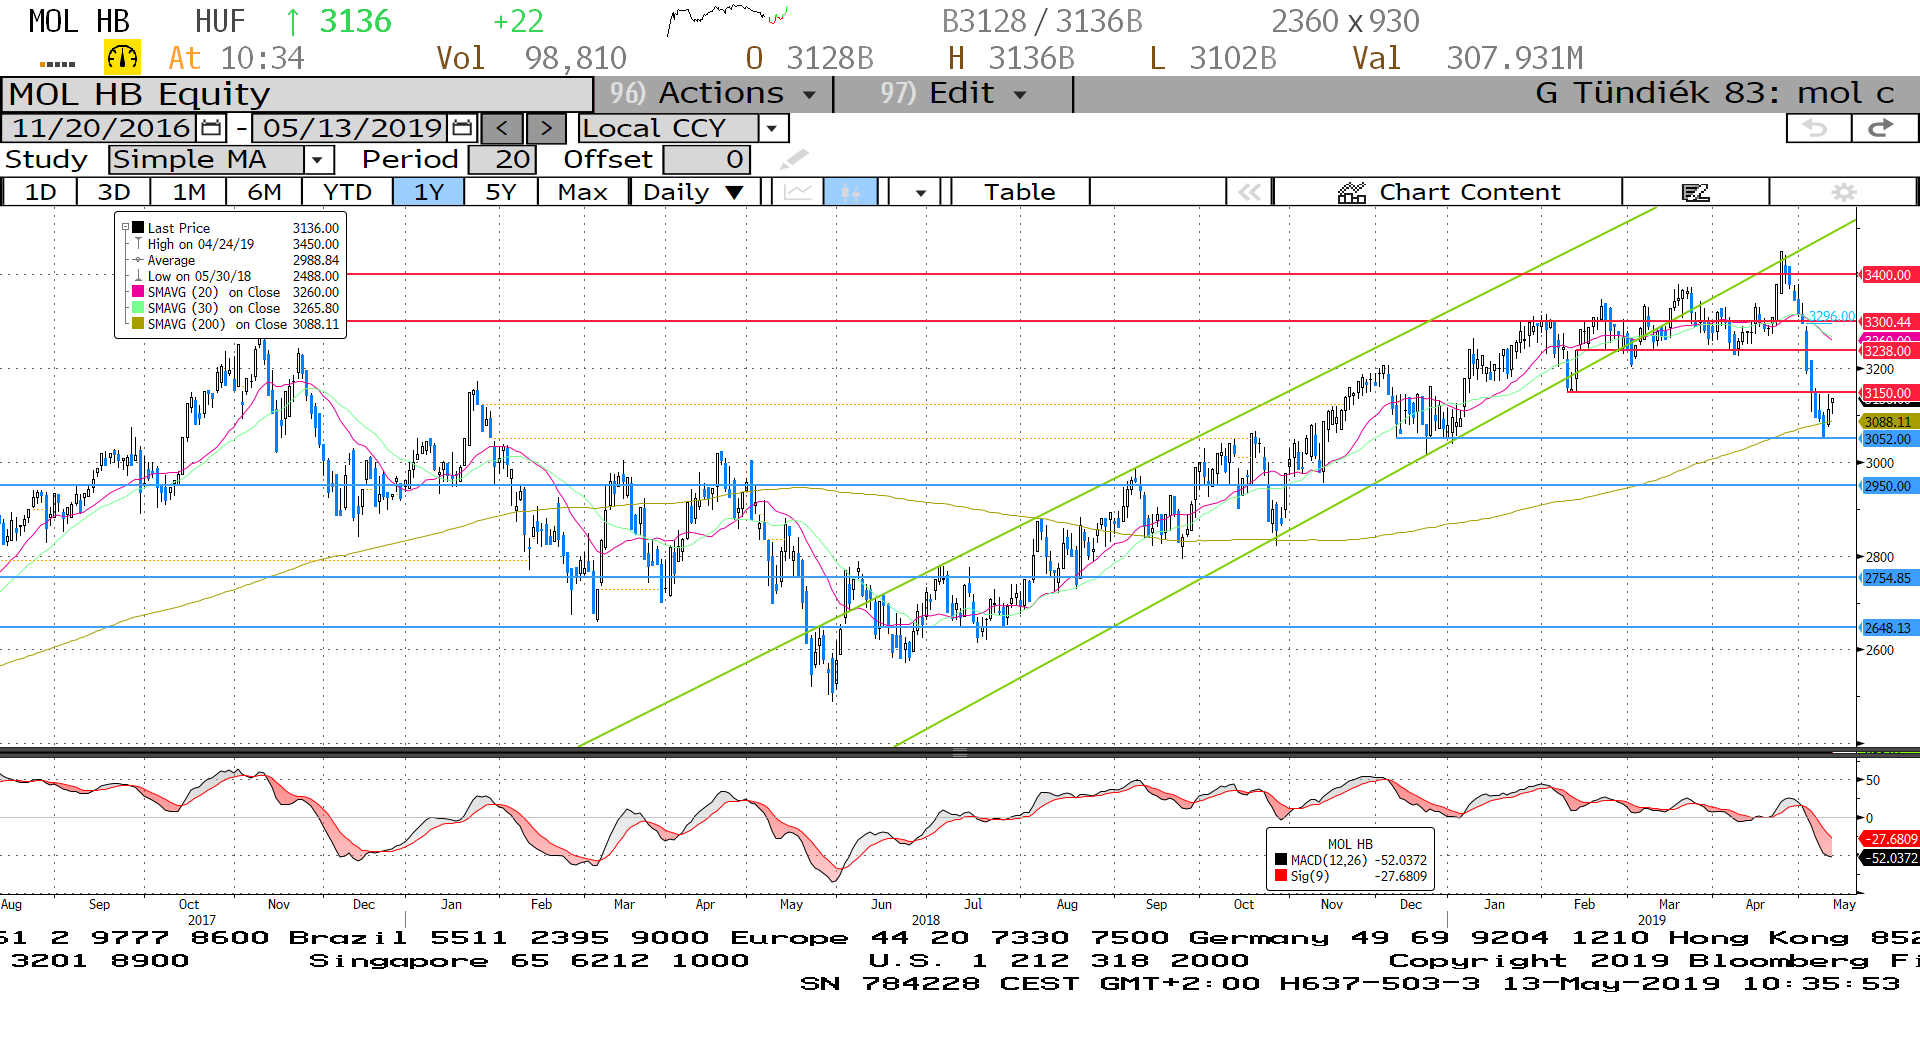Go to previous date range with left arrow
This screenshot has width=1920, height=1039.
pos(502,128)
